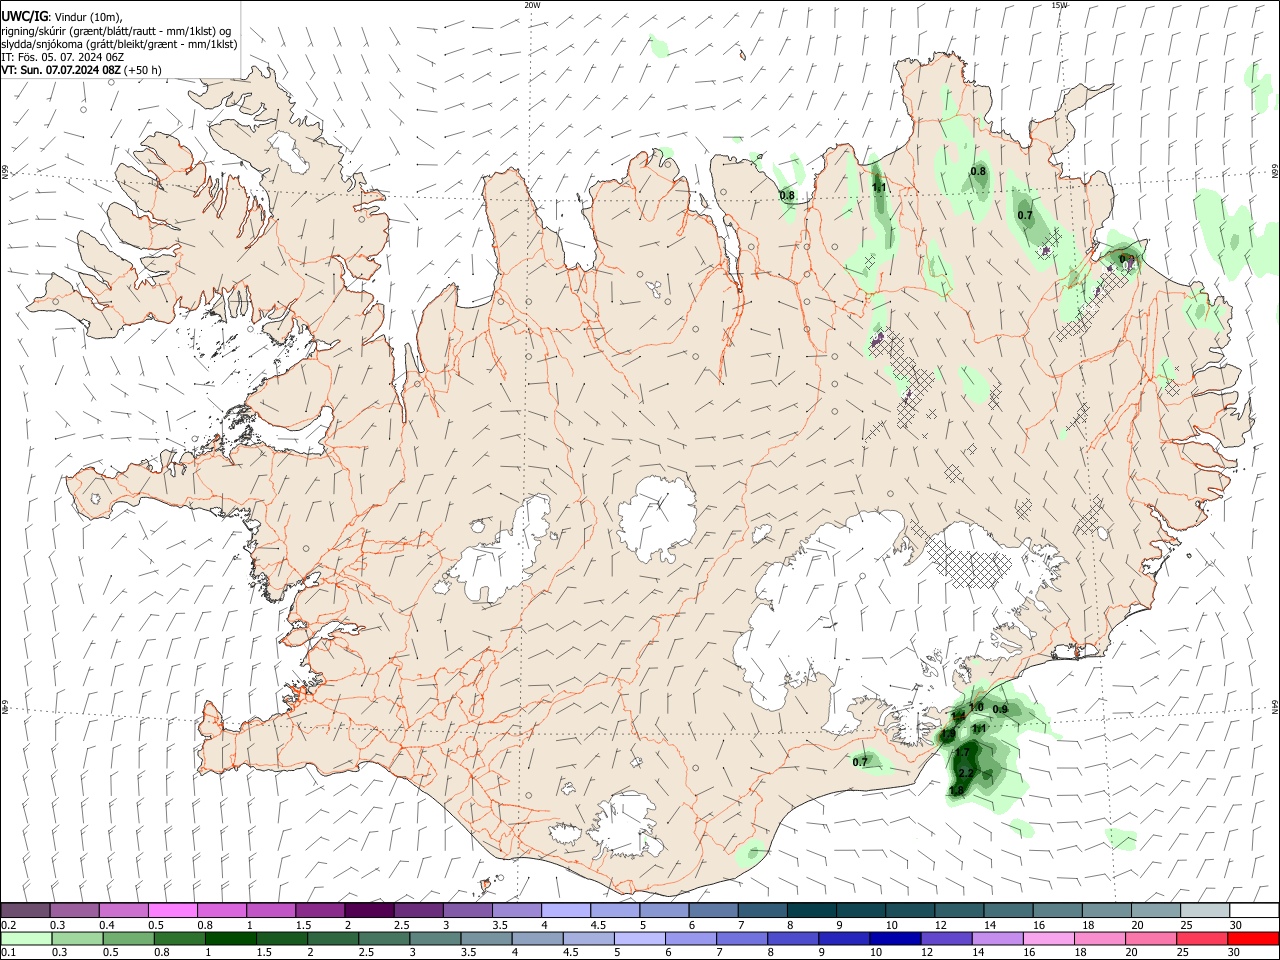Click the pale green 0.1 rain legend swatch
This screenshot has height=960, width=1280.
click(26, 939)
